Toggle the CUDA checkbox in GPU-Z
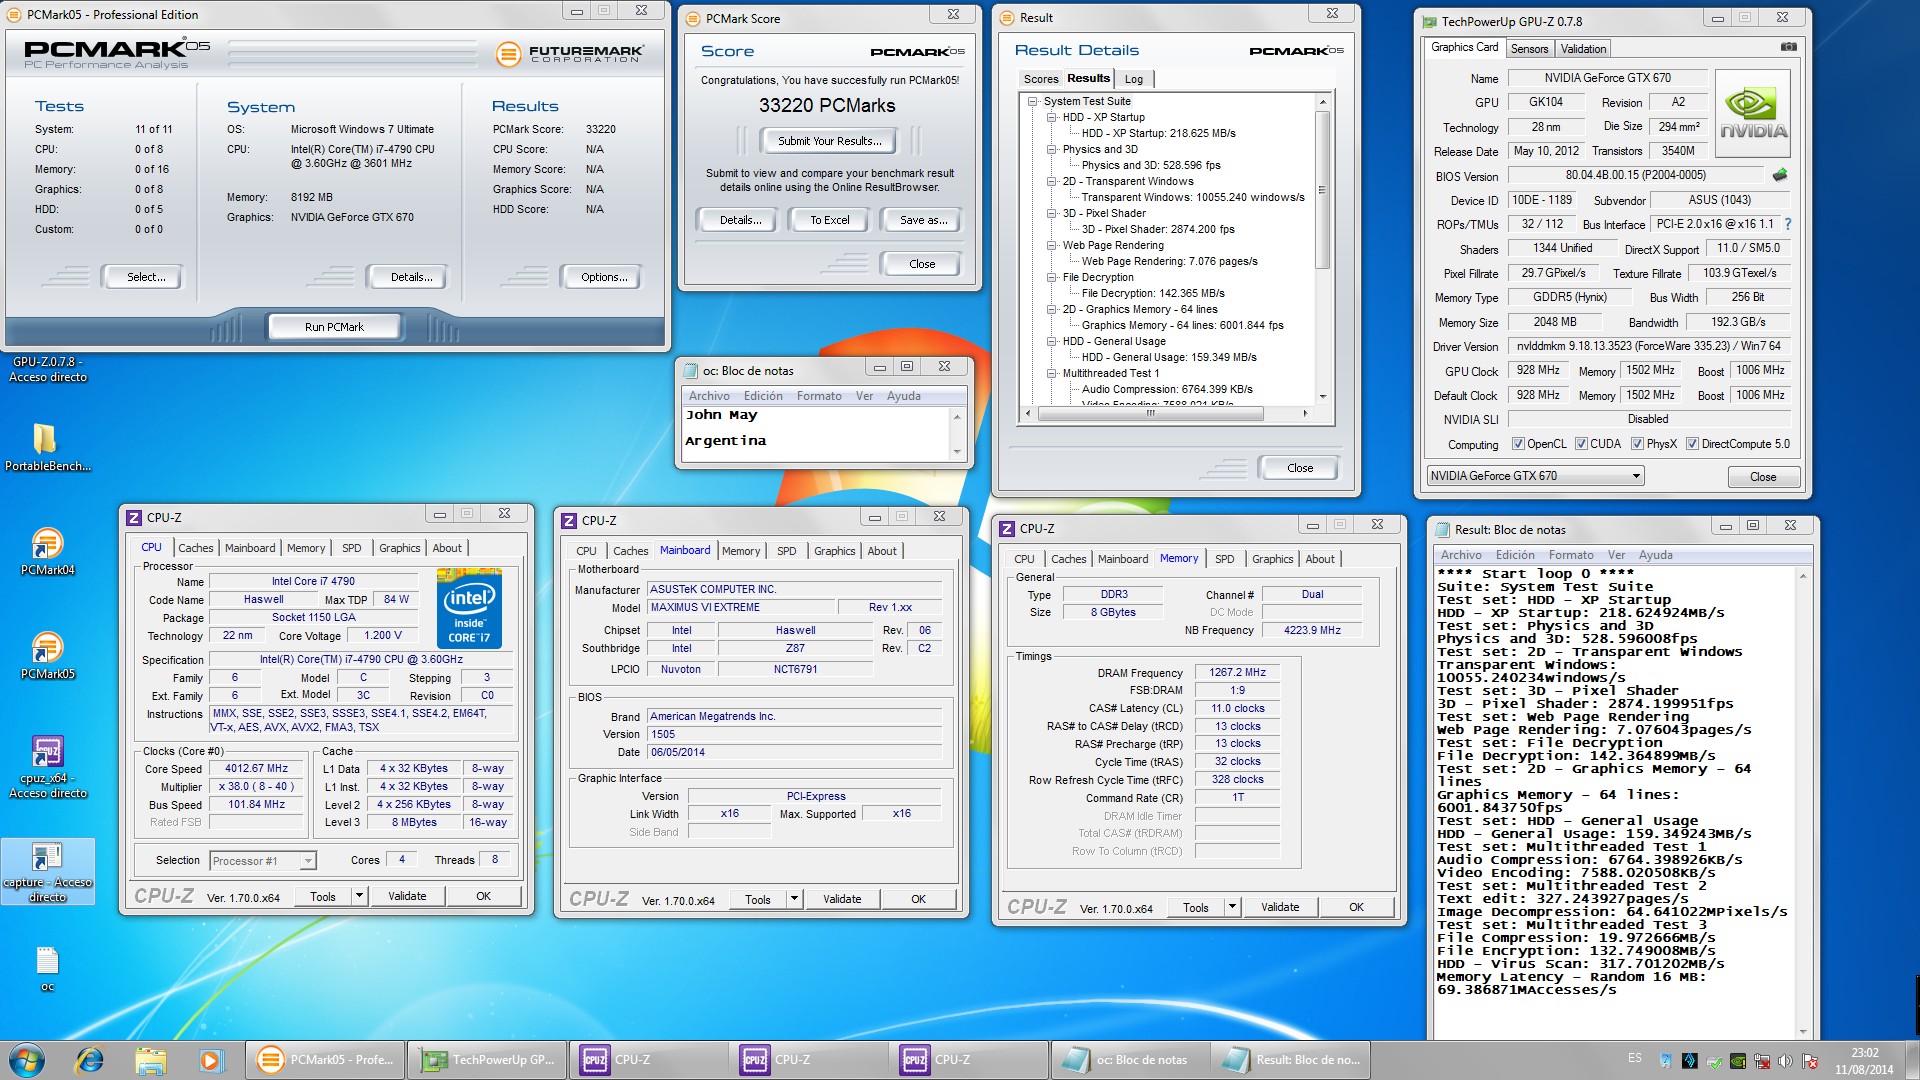Image resolution: width=1920 pixels, height=1080 pixels. (1581, 444)
